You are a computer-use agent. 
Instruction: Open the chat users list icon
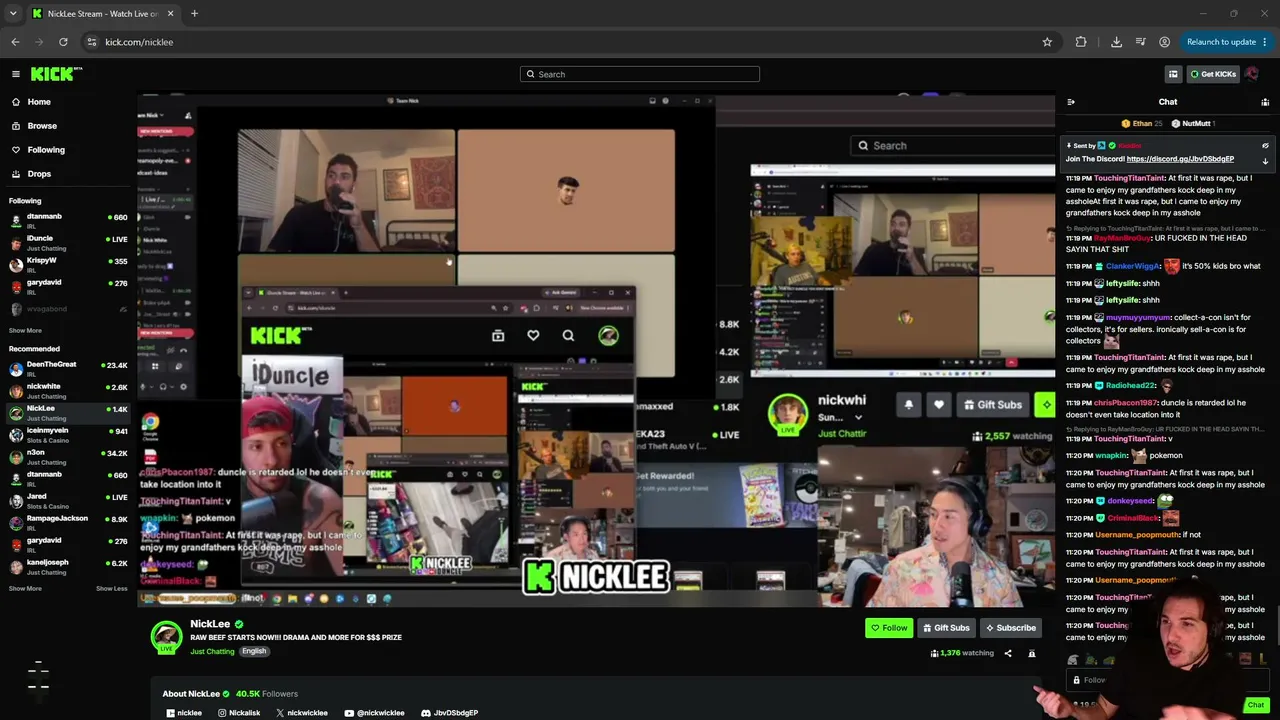click(x=1265, y=102)
